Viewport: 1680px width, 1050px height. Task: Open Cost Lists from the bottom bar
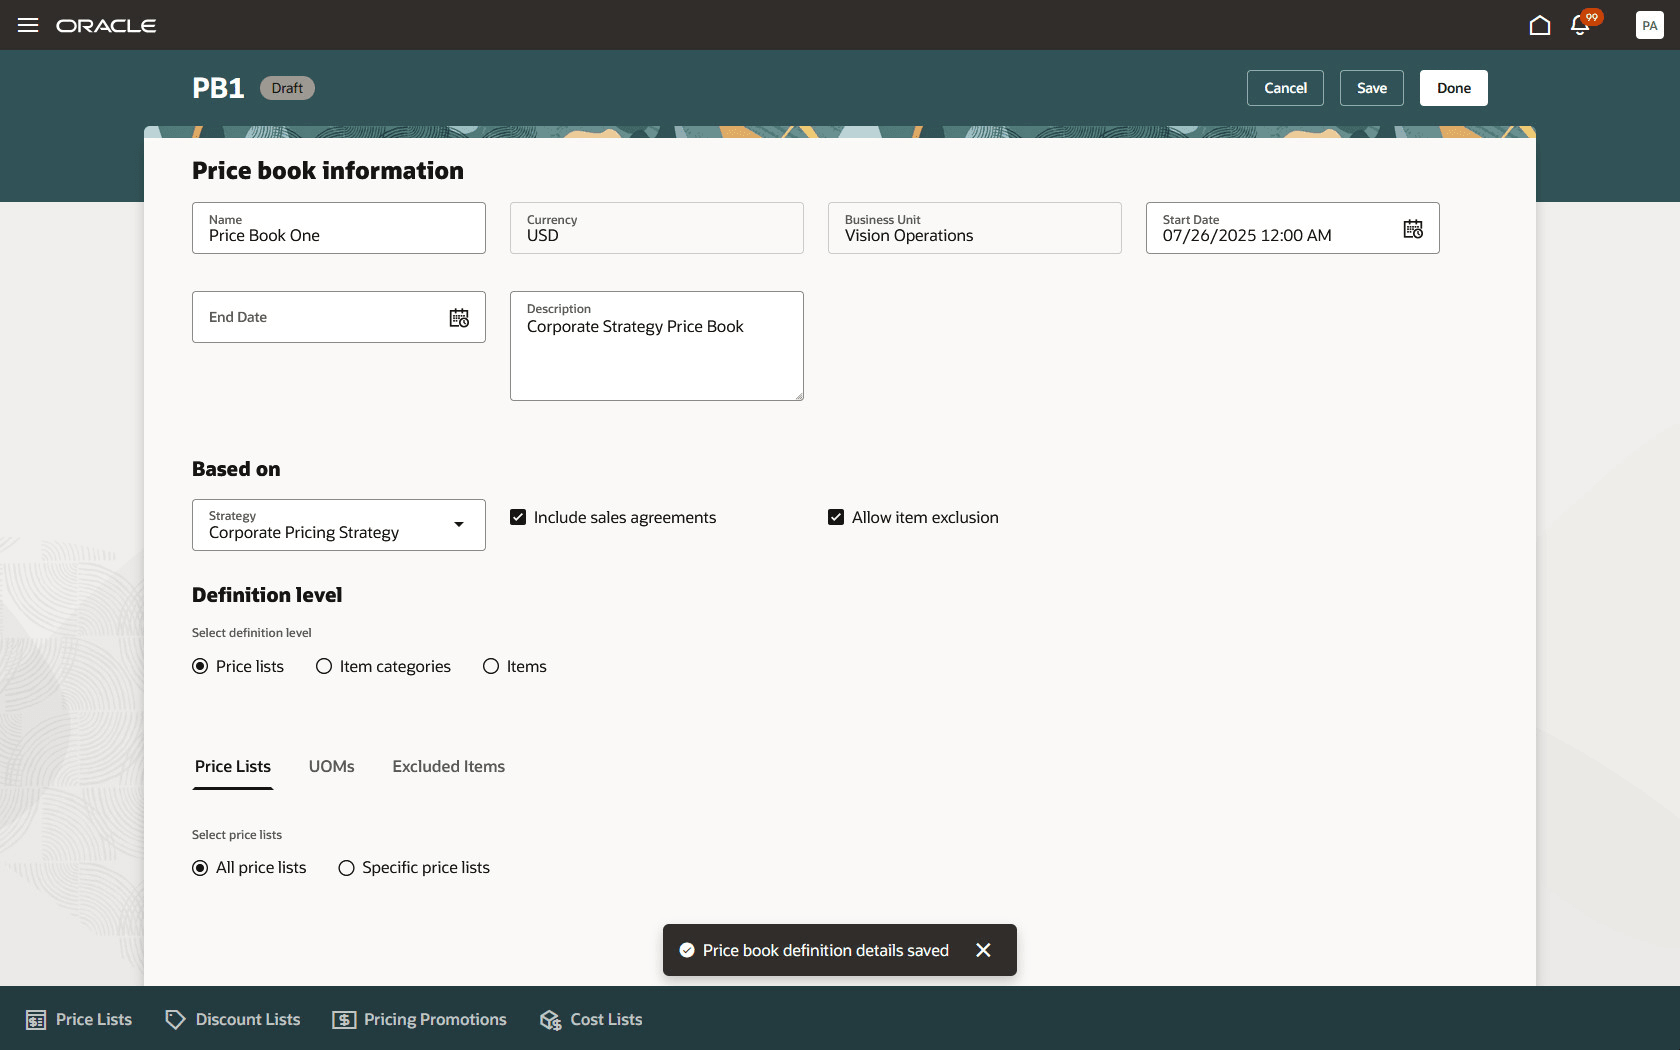click(590, 1019)
